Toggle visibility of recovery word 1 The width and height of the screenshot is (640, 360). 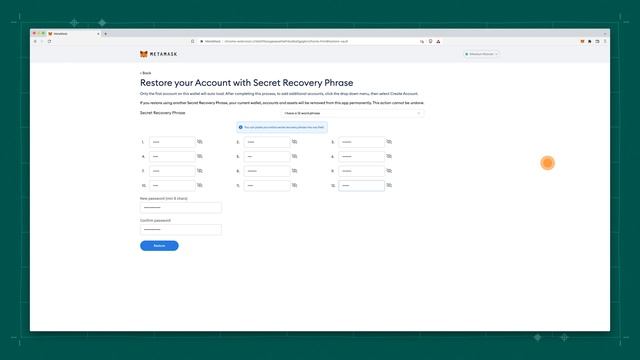(x=200, y=142)
